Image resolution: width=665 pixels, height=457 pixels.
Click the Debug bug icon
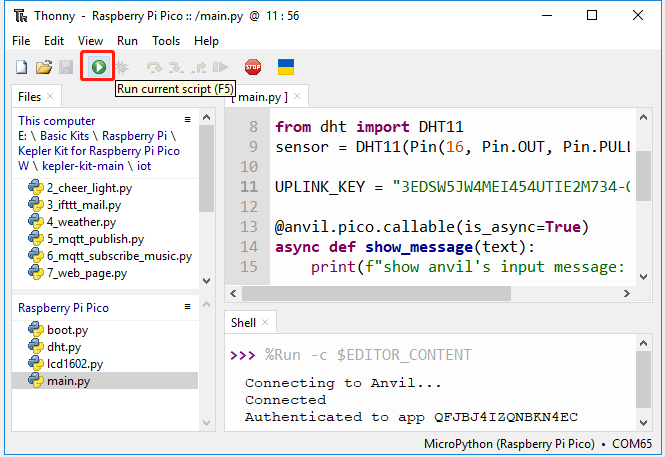coord(122,67)
